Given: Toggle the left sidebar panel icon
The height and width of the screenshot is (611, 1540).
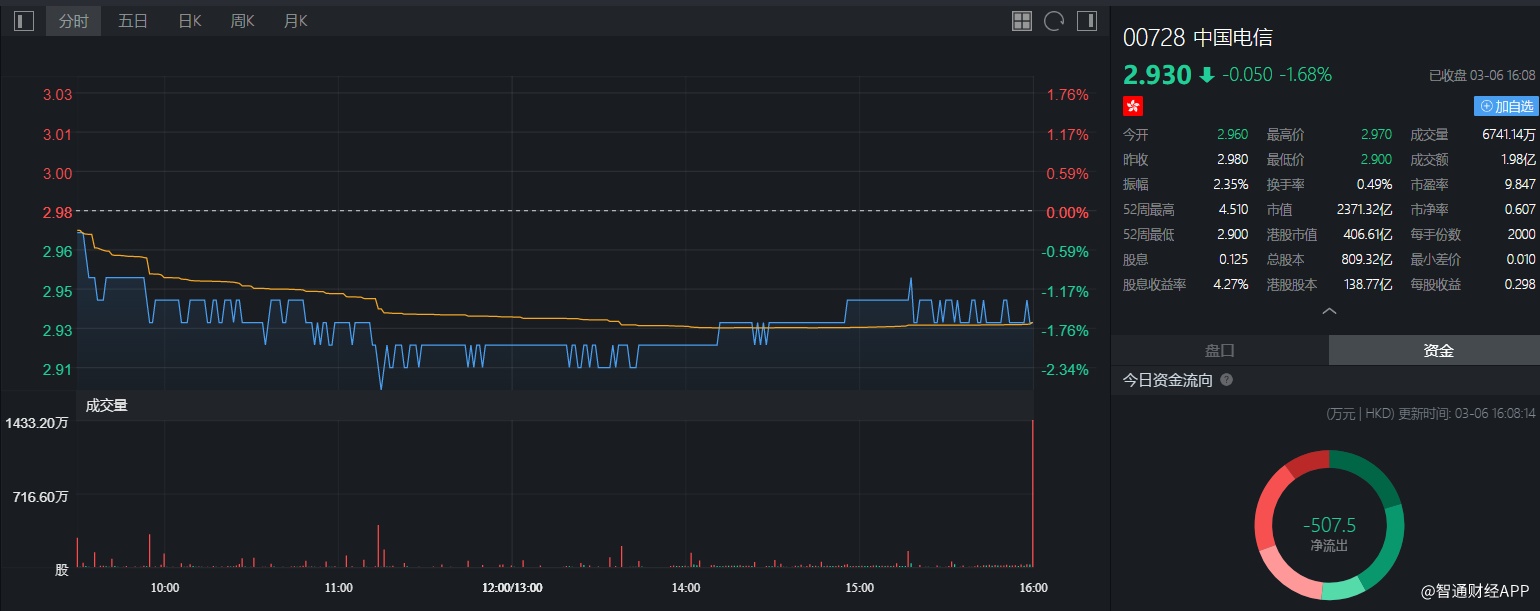Looking at the screenshot, I should pyautogui.click(x=24, y=21).
